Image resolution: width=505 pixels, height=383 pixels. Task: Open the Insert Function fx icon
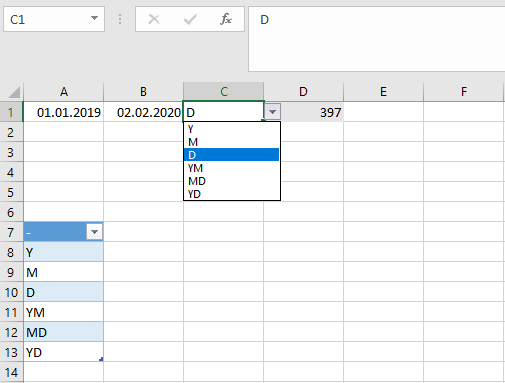tap(226, 19)
